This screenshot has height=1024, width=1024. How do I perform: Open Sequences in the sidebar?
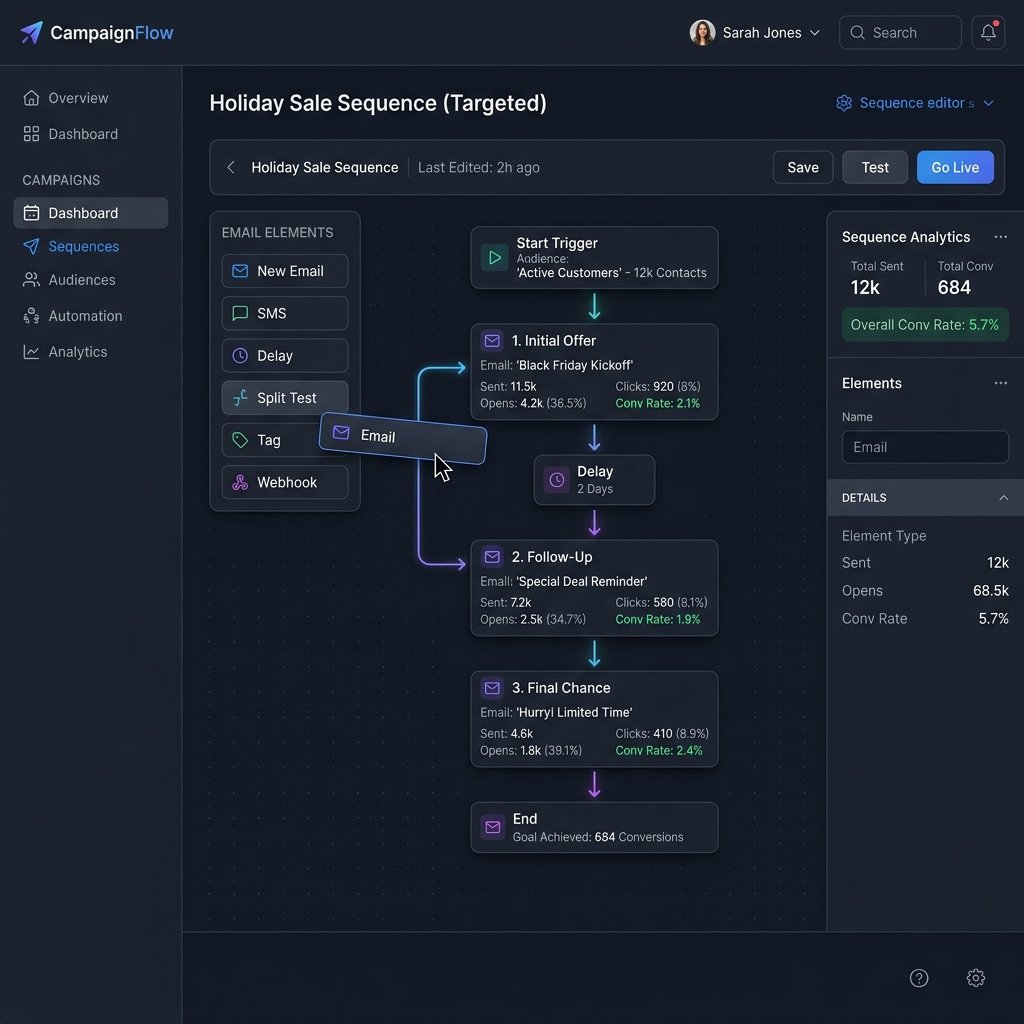click(83, 246)
